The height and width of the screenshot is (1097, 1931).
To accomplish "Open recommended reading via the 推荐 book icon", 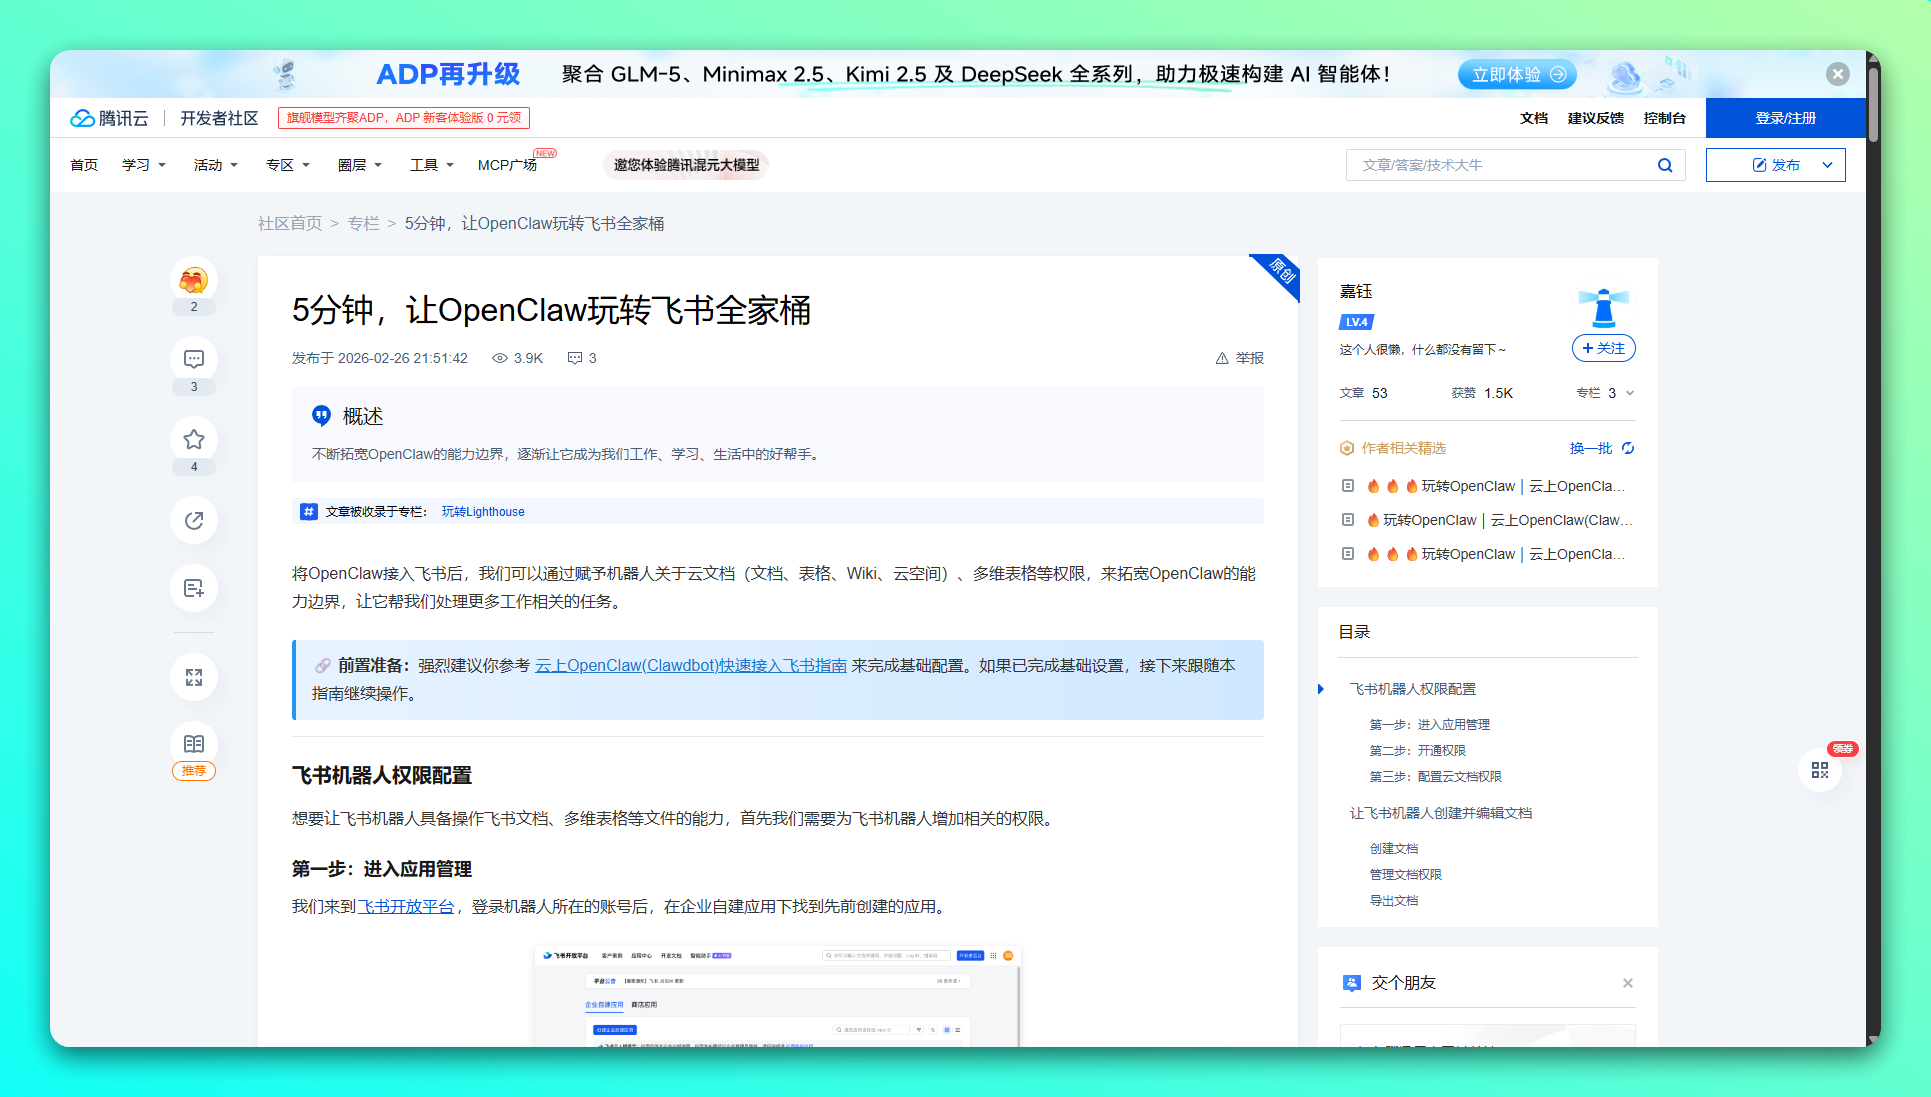I will [193, 743].
